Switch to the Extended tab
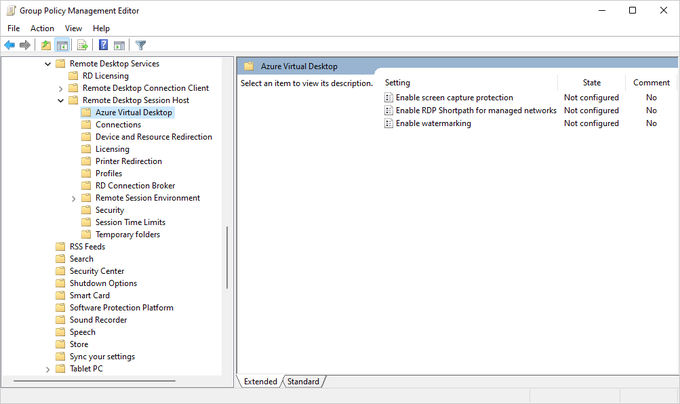680x404 pixels. click(260, 381)
